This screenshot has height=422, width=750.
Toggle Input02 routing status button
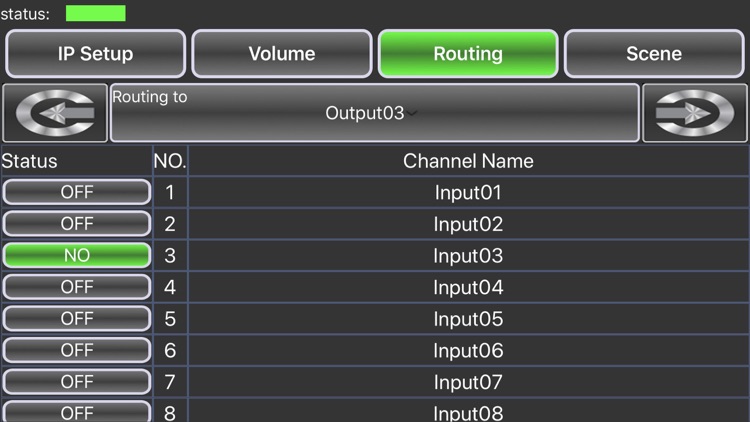[77, 224]
